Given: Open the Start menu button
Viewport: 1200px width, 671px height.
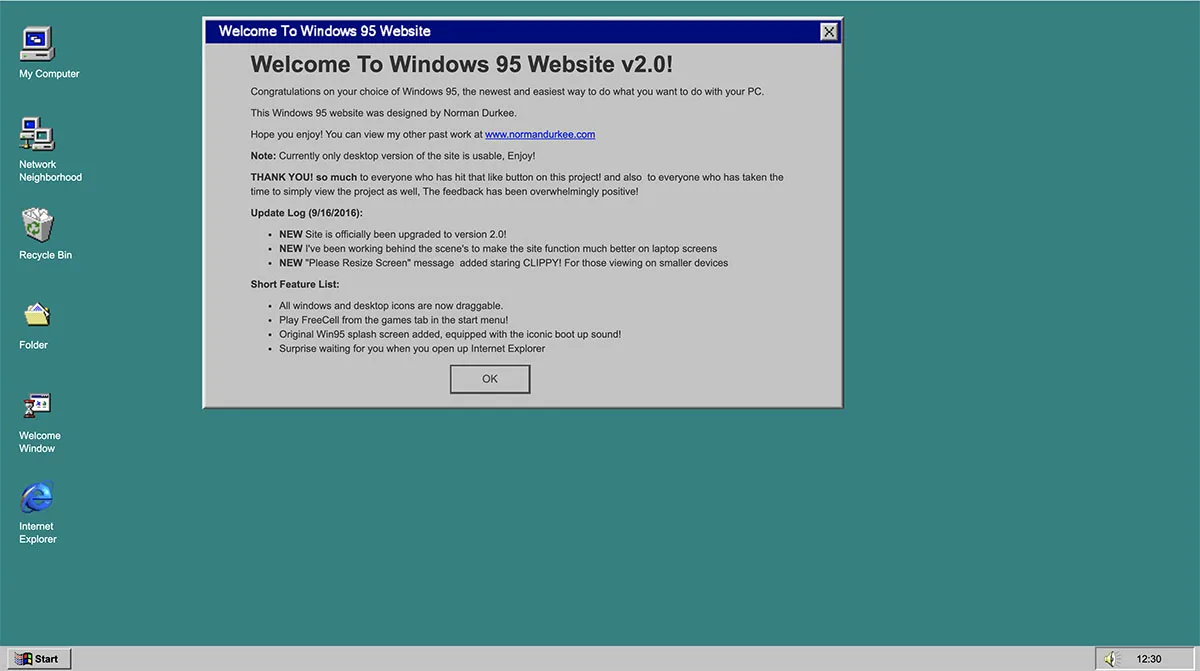Looking at the screenshot, I should pos(37,658).
